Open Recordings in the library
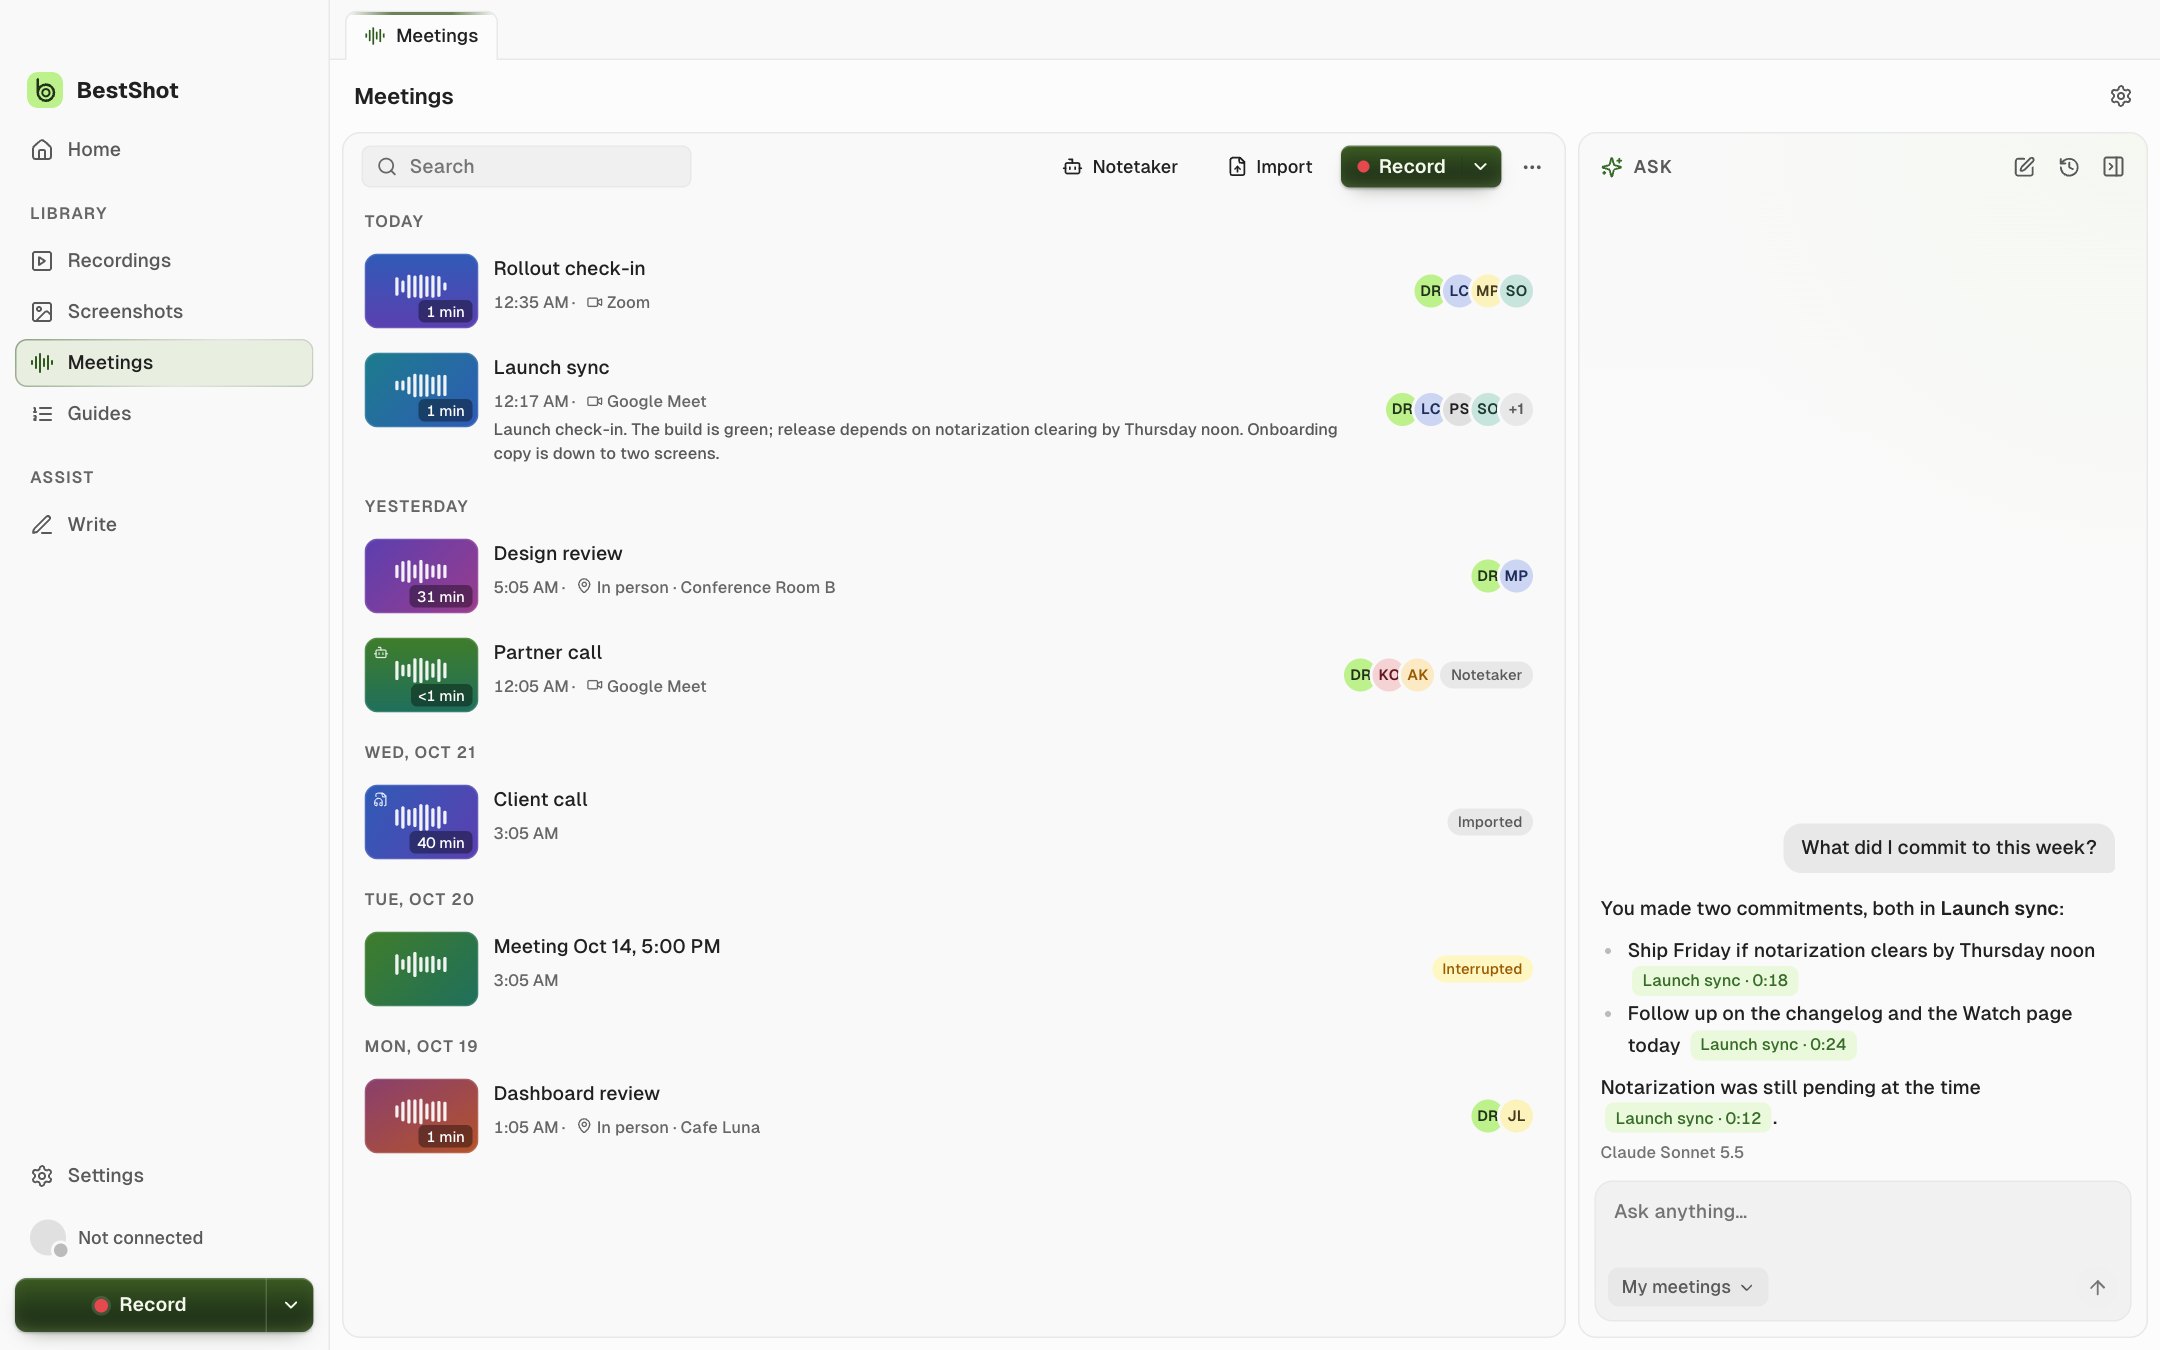Screen dimensions: 2160x1350 (164, 260)
